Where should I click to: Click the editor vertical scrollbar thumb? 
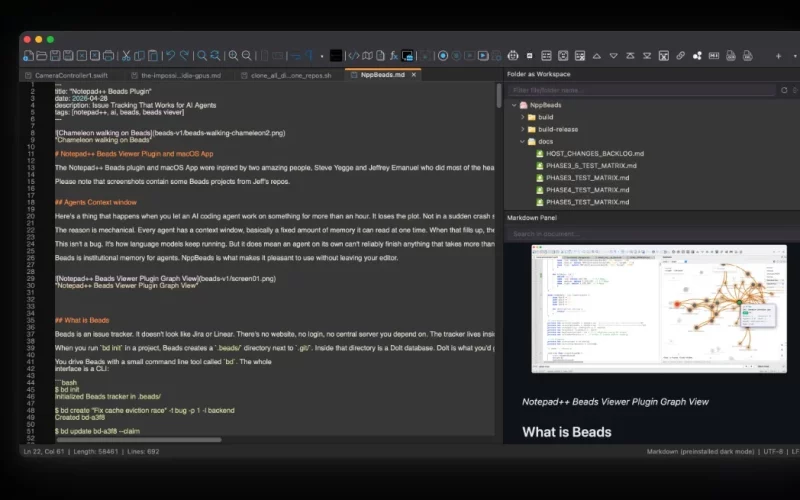499,95
